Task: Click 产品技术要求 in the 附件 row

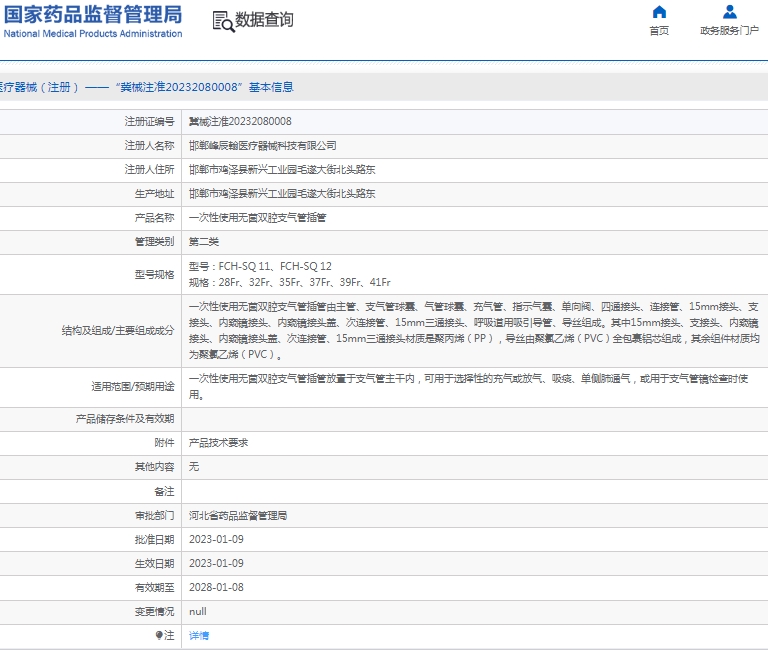Action: tap(218, 443)
